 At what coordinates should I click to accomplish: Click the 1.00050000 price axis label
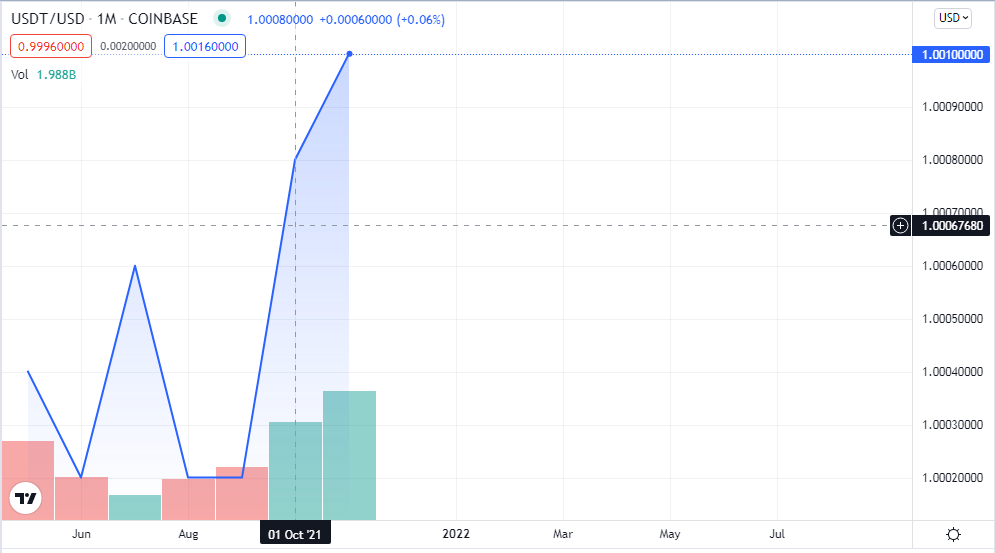[x=952, y=319]
